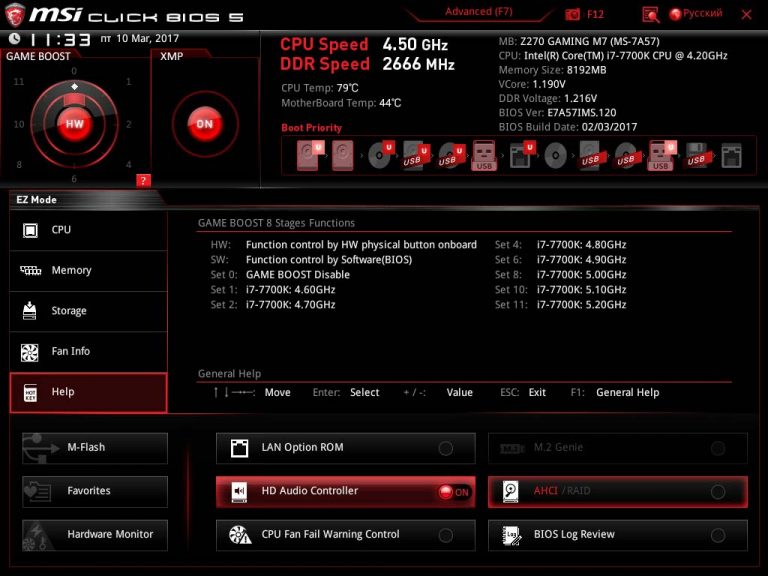This screenshot has width=768, height=576.
Task: Select the USB key boot icon without badge
Action: click(484, 156)
